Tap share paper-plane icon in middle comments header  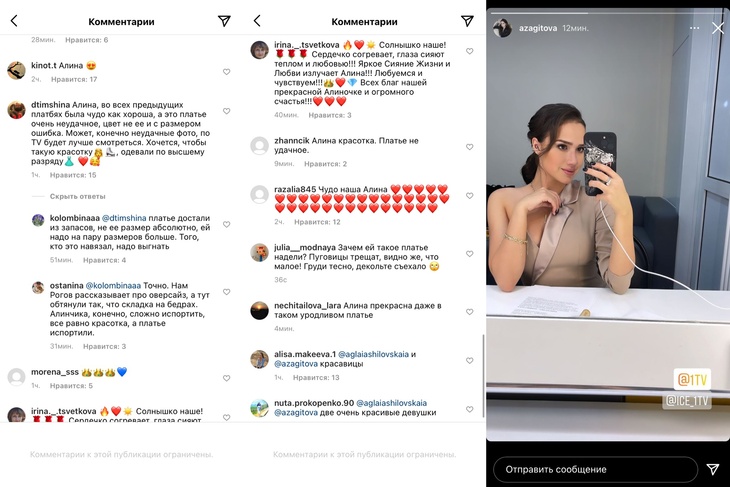point(467,20)
